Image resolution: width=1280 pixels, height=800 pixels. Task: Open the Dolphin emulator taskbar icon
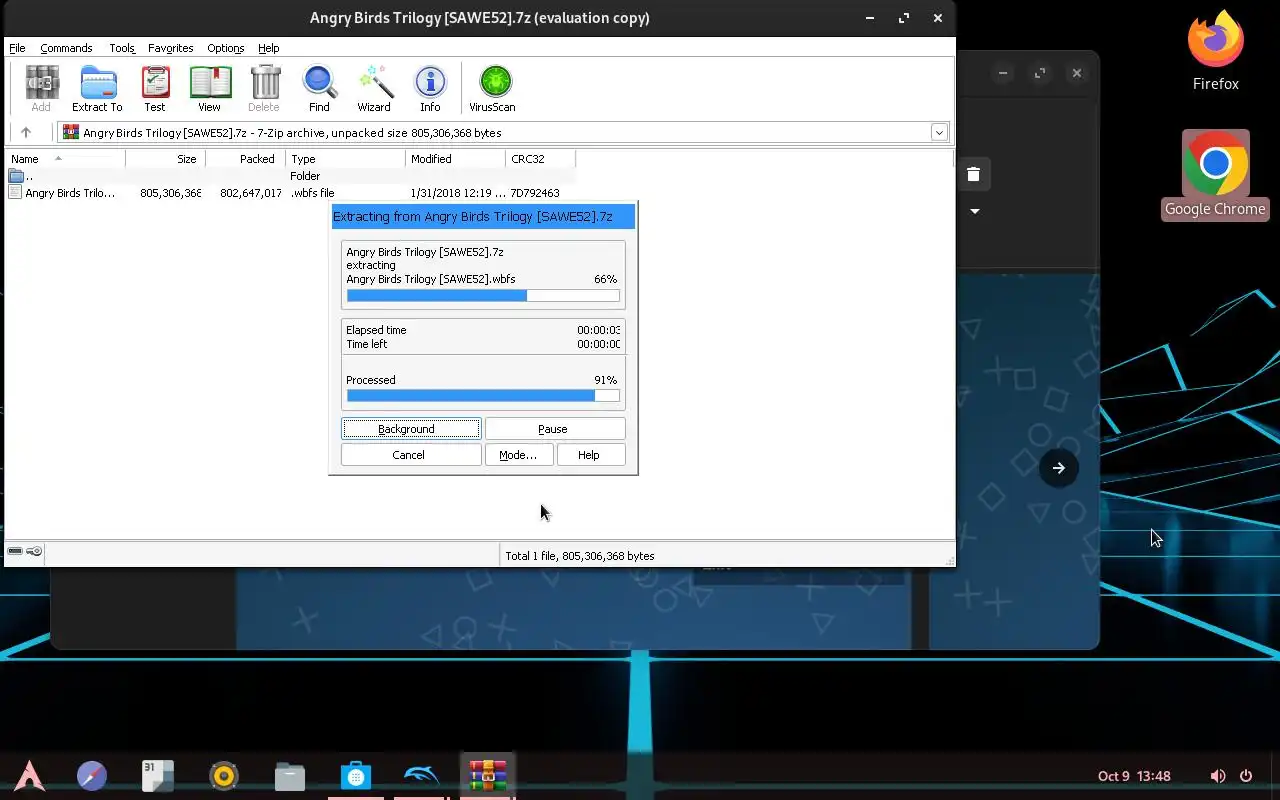(x=421, y=776)
